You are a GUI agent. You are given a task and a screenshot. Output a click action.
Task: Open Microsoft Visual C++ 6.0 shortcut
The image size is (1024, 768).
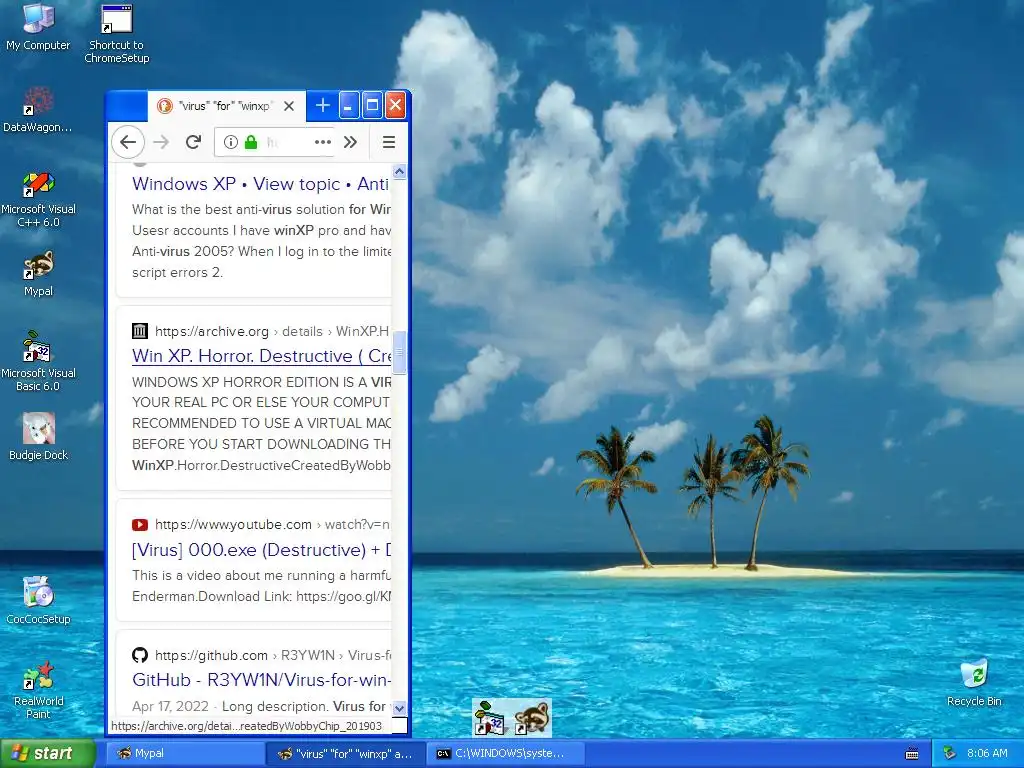(x=38, y=199)
